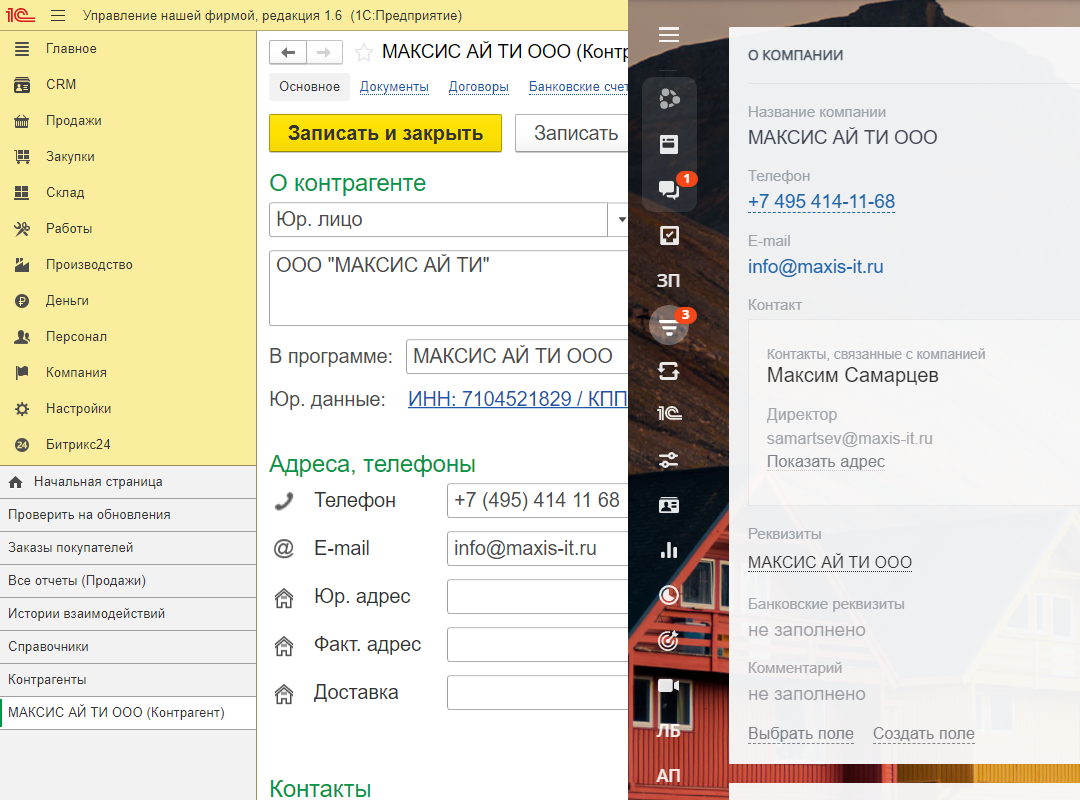
Task: Click the Доставка input field
Action: [537, 693]
